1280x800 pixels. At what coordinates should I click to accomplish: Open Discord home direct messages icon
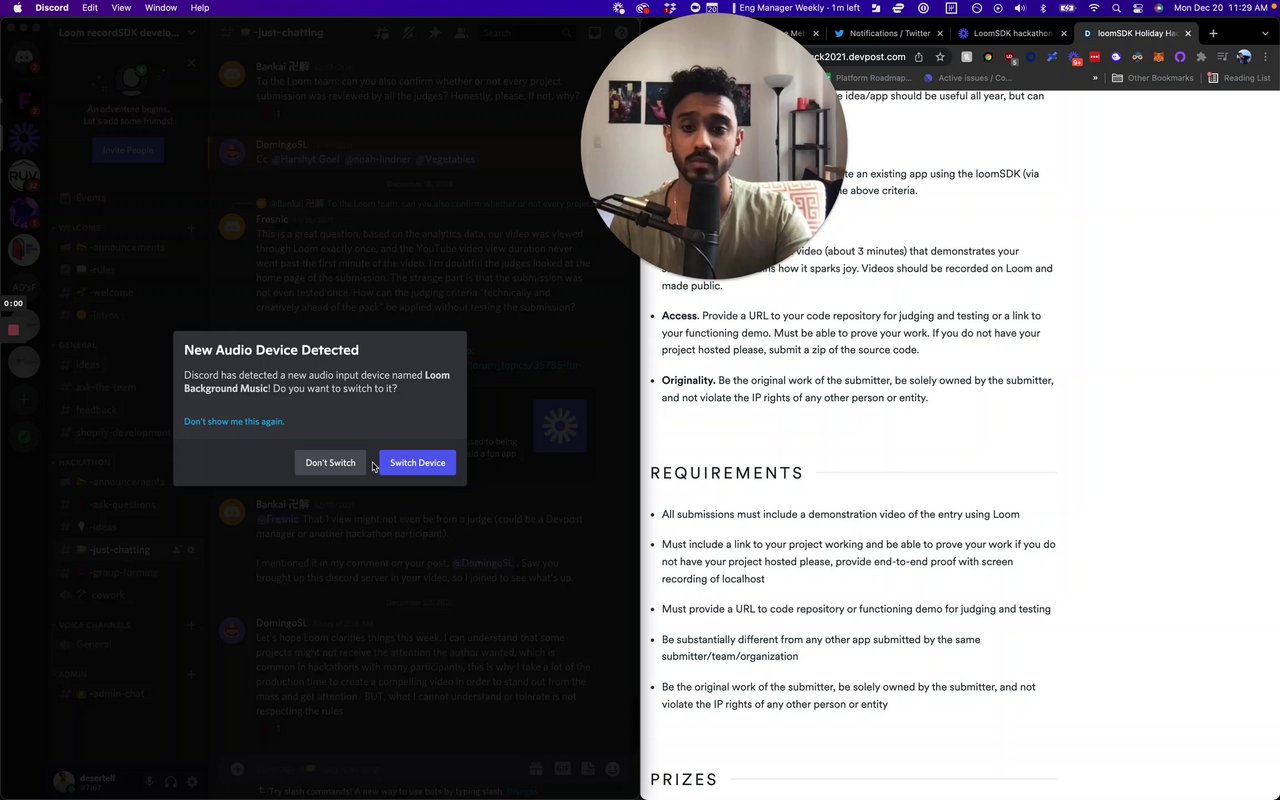pyautogui.click(x=24, y=58)
